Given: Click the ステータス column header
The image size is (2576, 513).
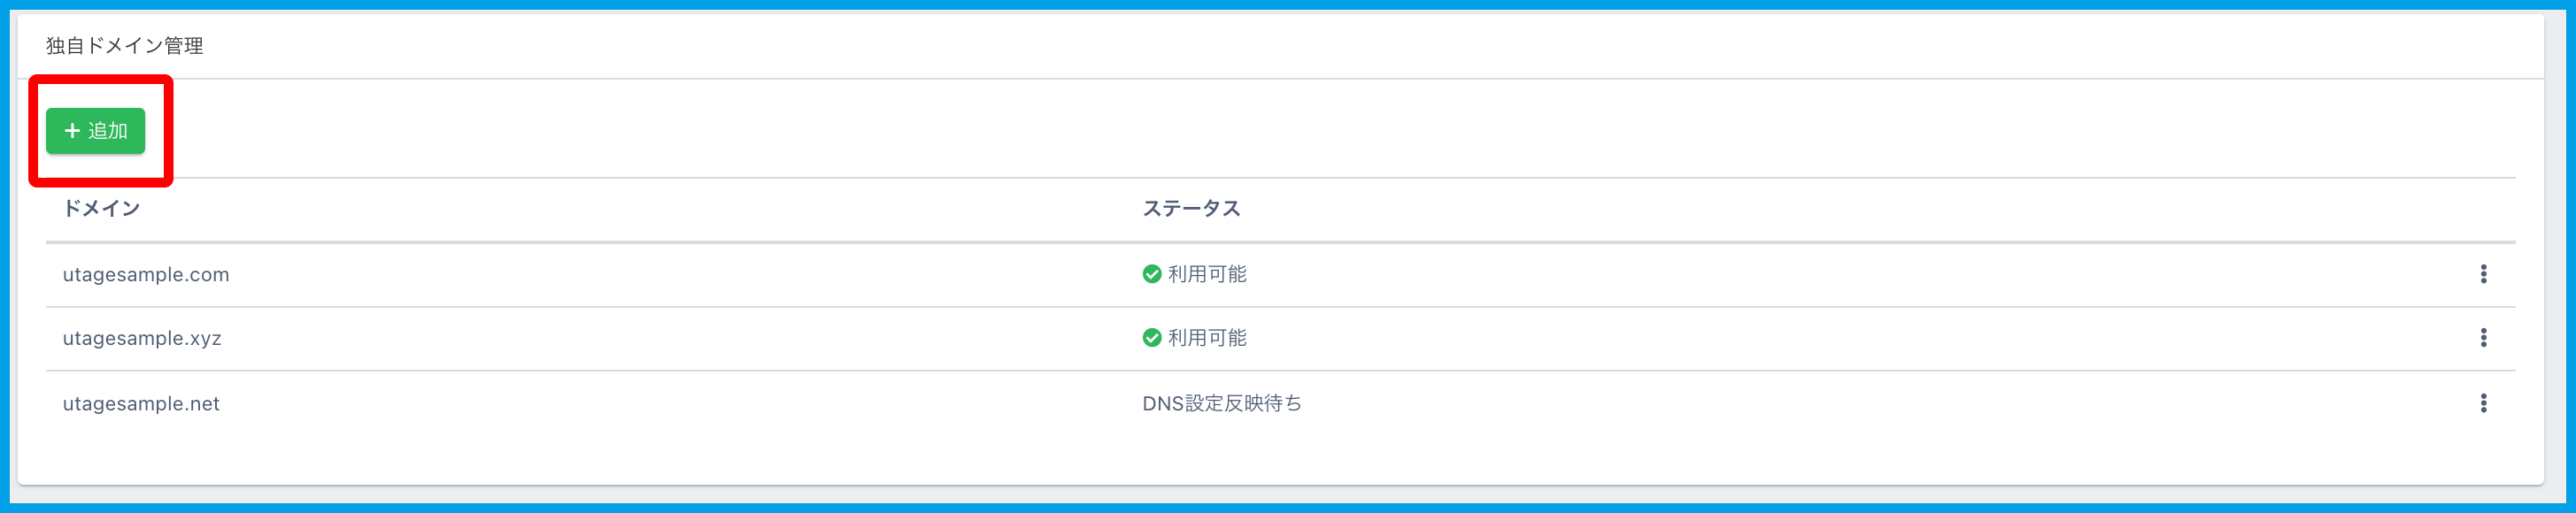Looking at the screenshot, I should [1191, 208].
